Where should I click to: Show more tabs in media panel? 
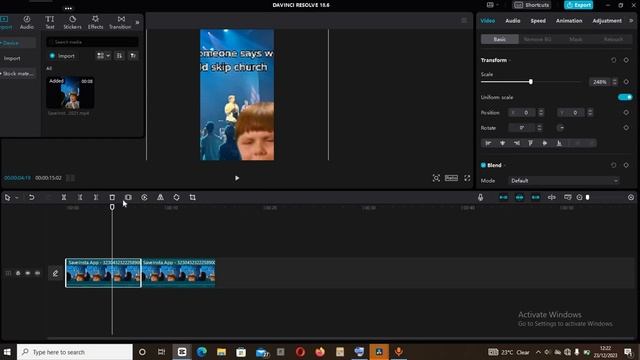(138, 22)
